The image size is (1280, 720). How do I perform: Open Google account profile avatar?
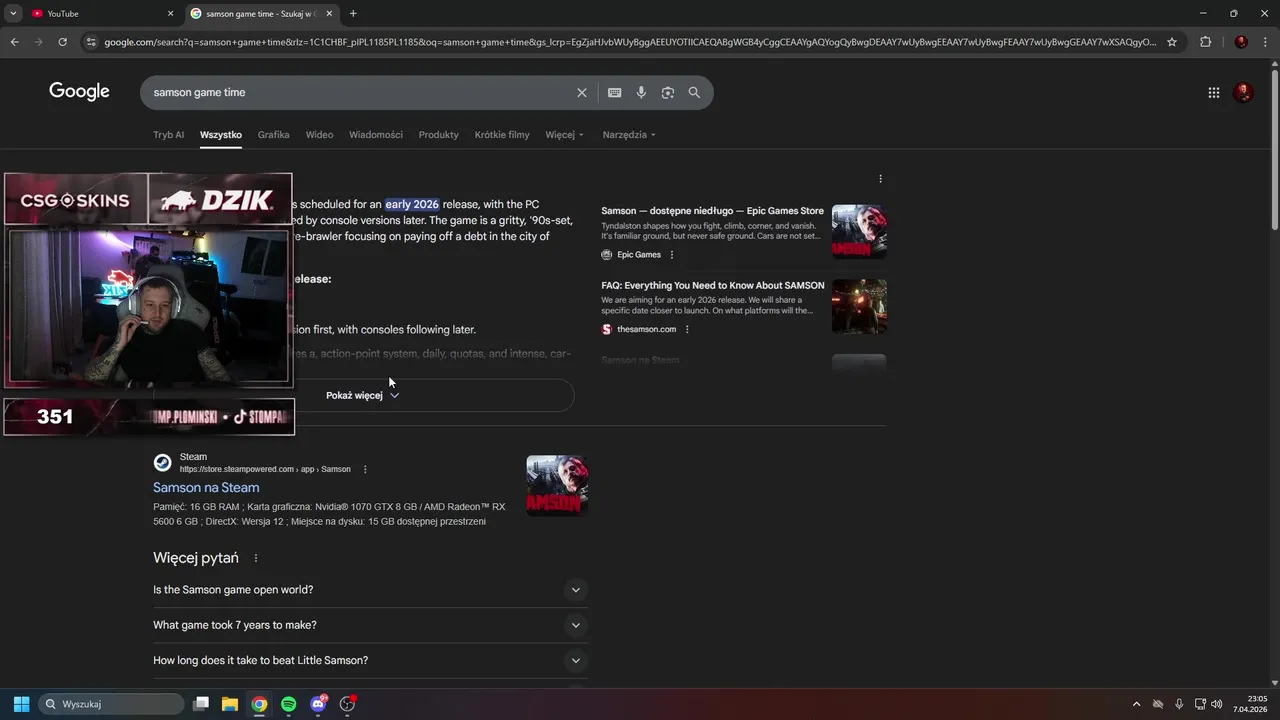tap(1243, 92)
